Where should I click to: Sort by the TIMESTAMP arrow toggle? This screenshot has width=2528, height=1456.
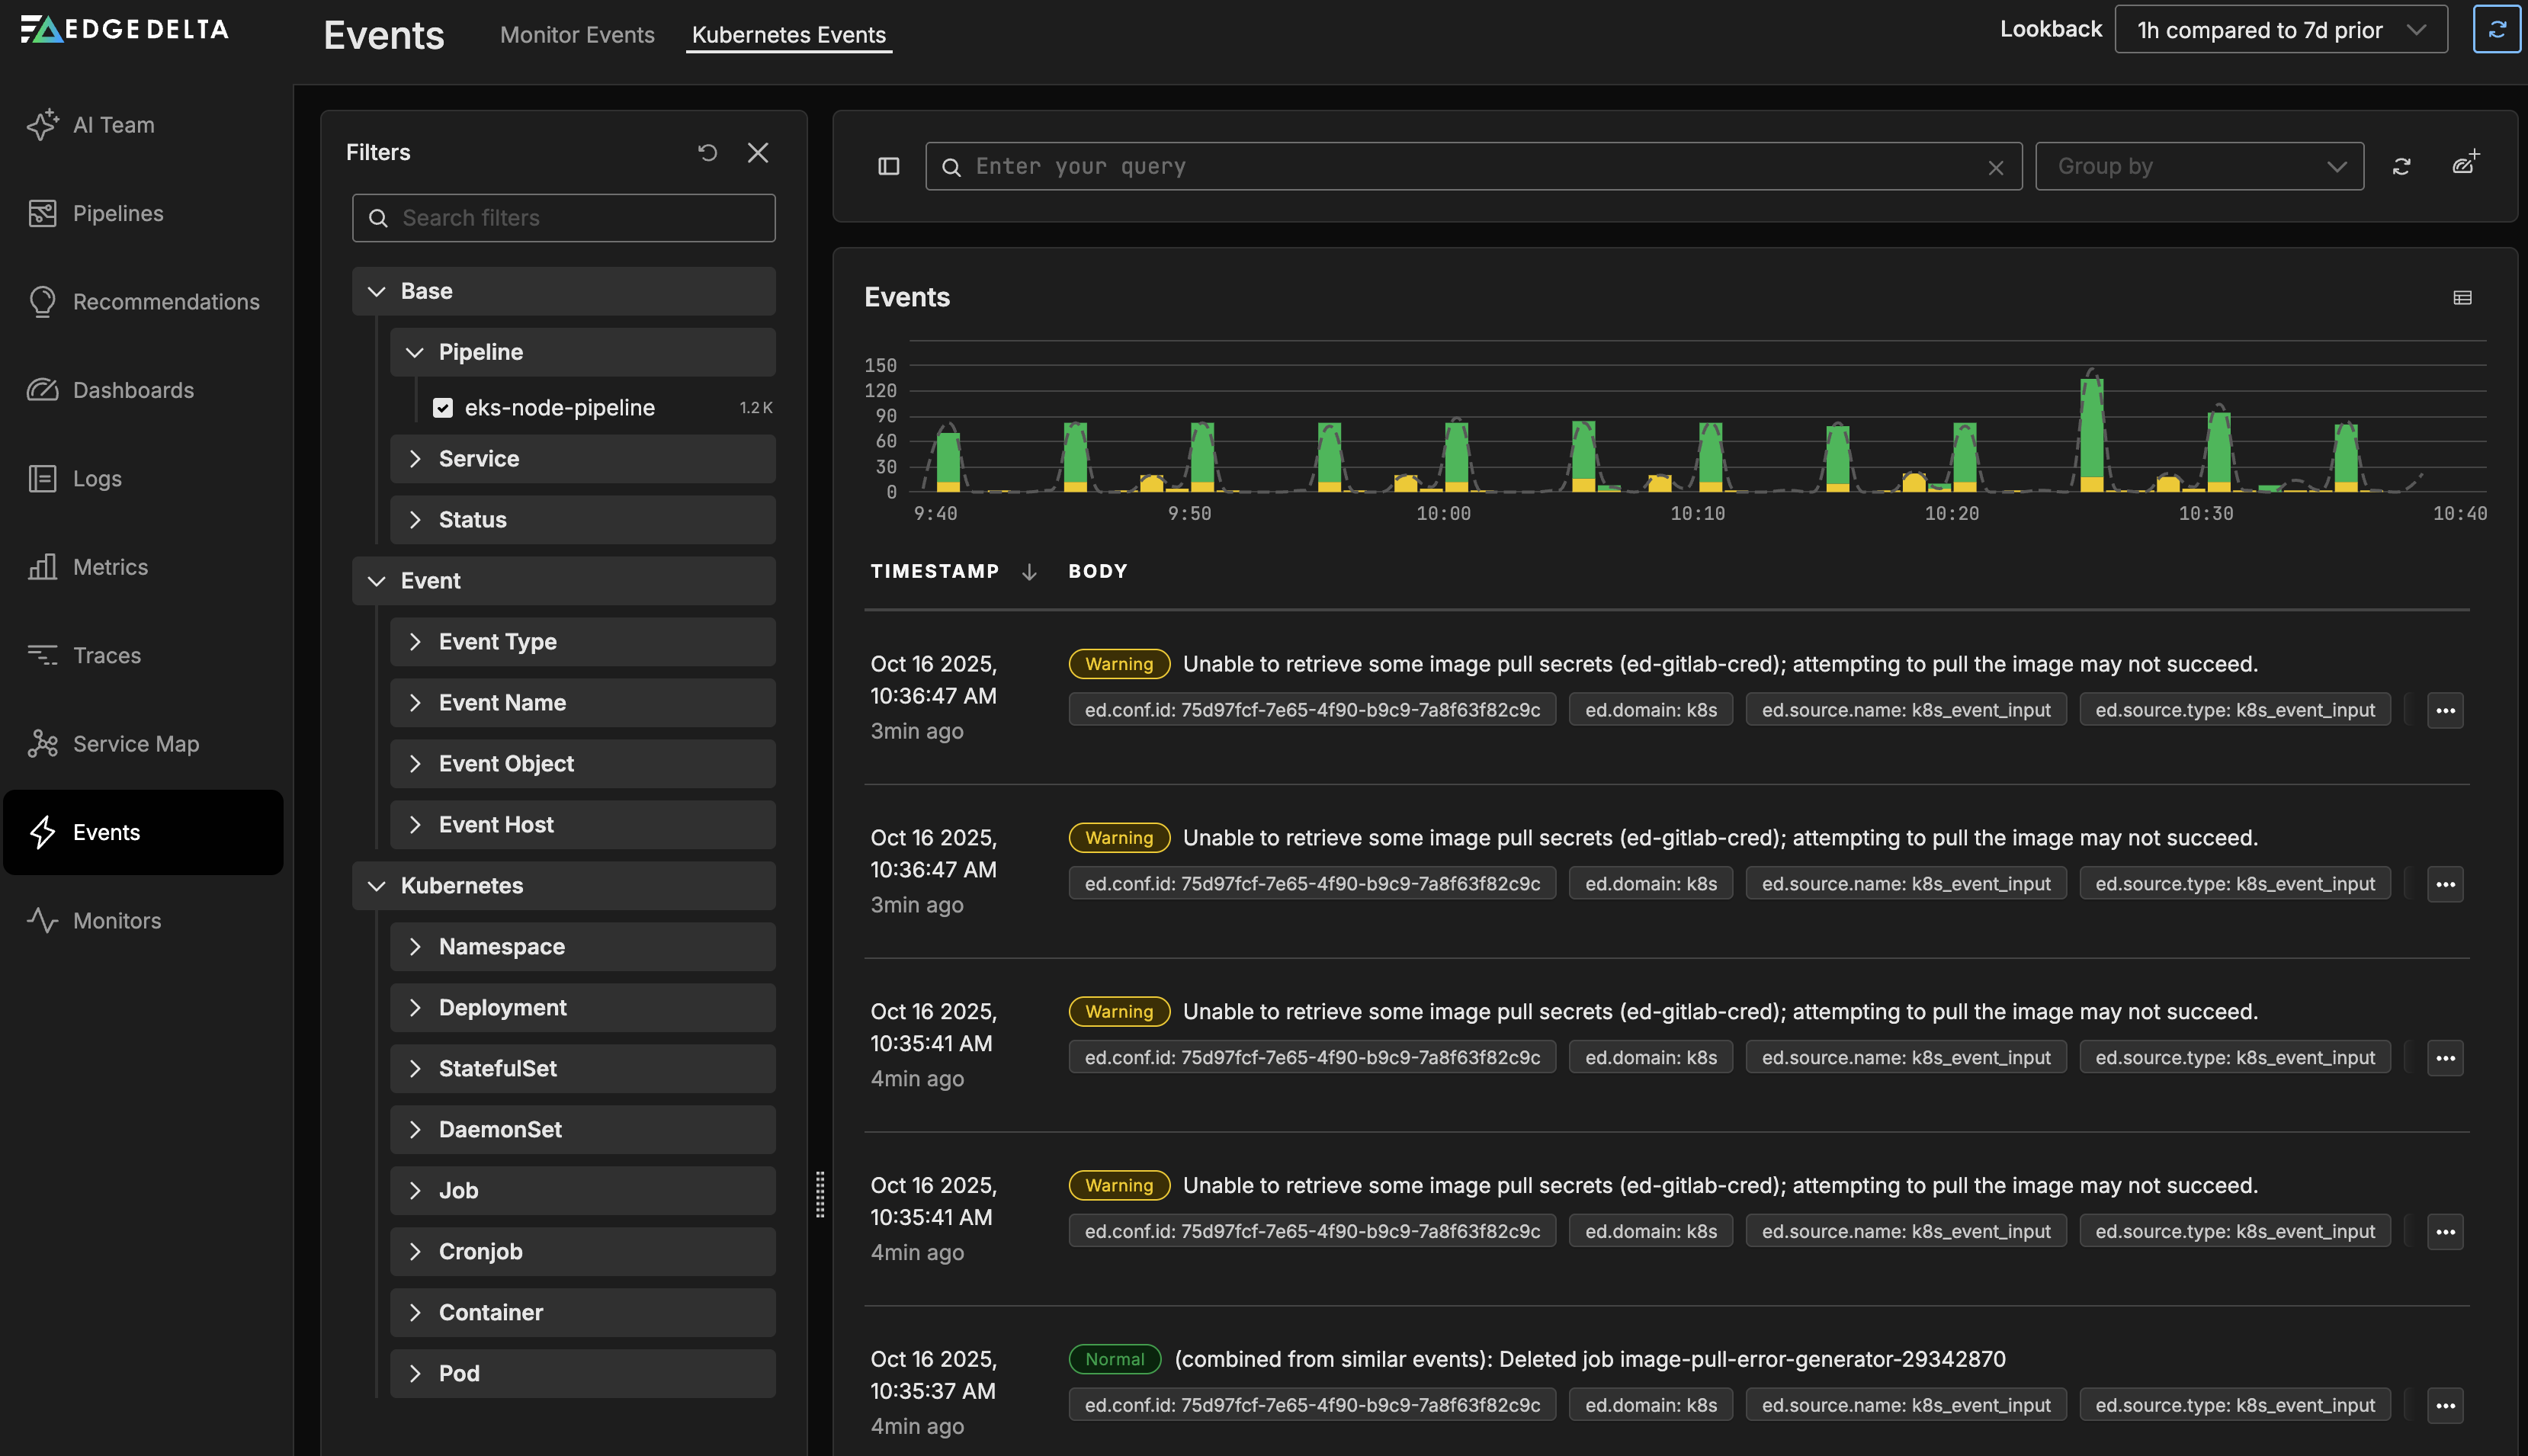(1028, 571)
